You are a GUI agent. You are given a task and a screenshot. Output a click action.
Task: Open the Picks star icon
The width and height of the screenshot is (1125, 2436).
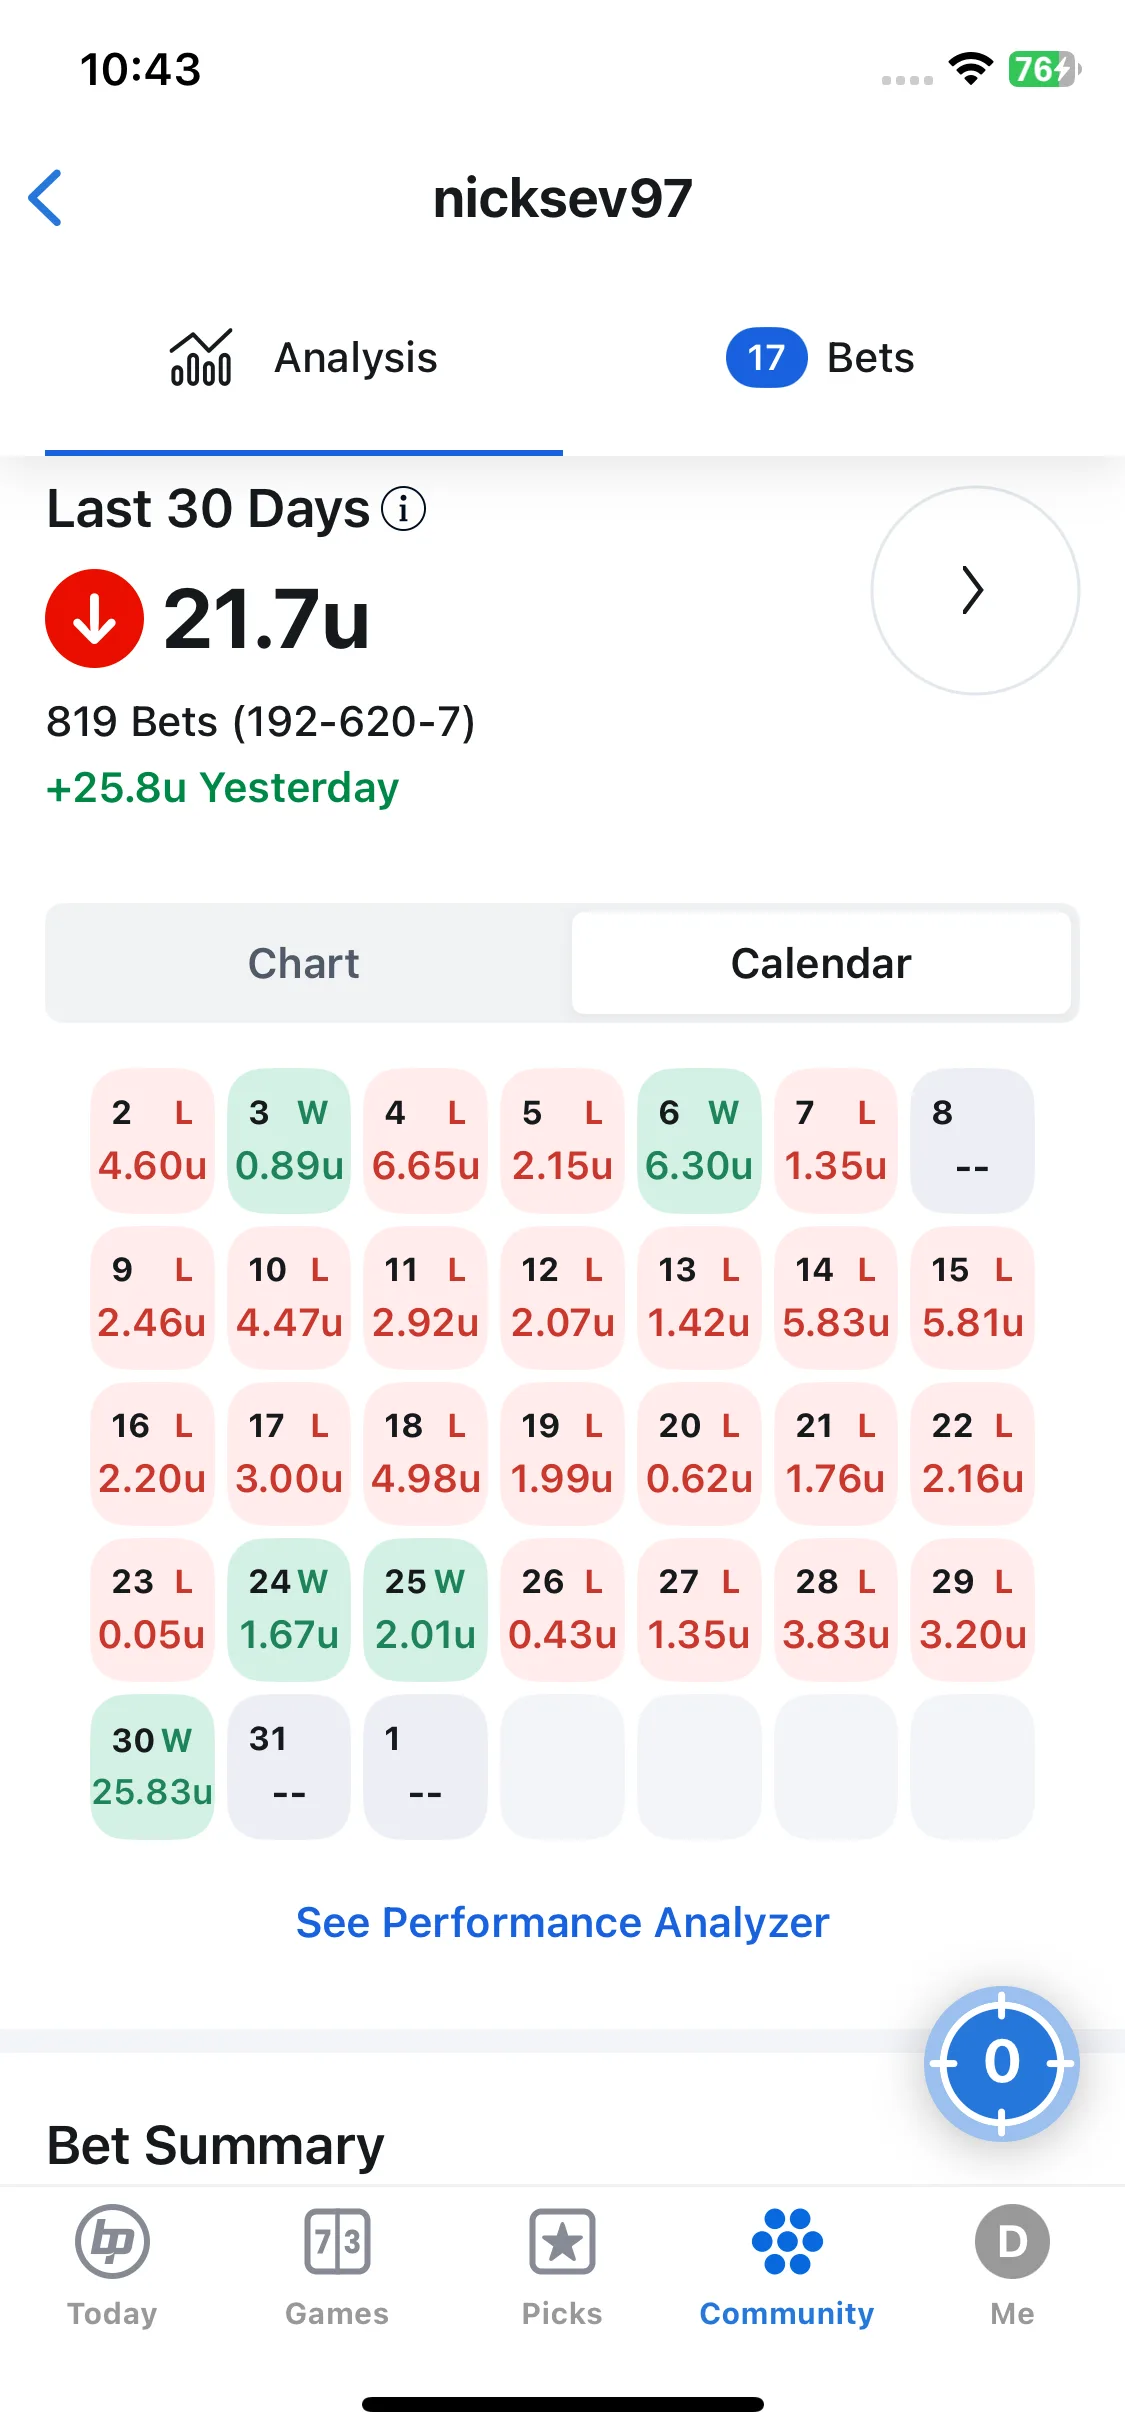[x=562, y=2242]
